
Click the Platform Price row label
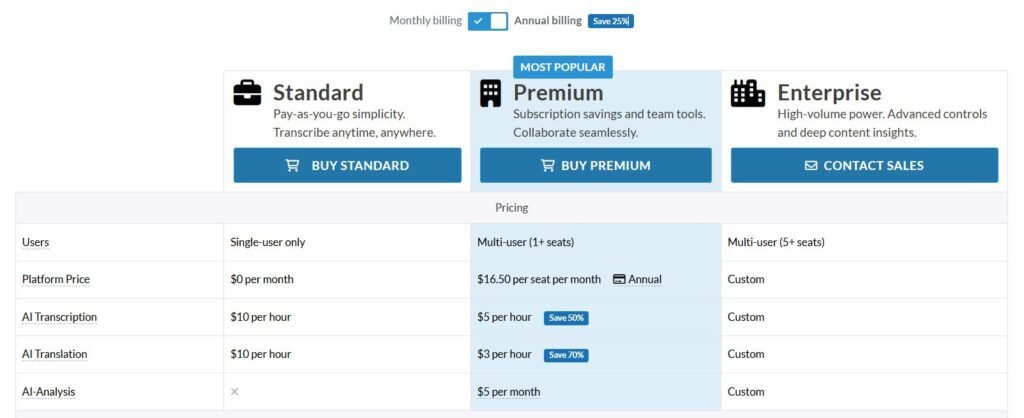pos(56,279)
